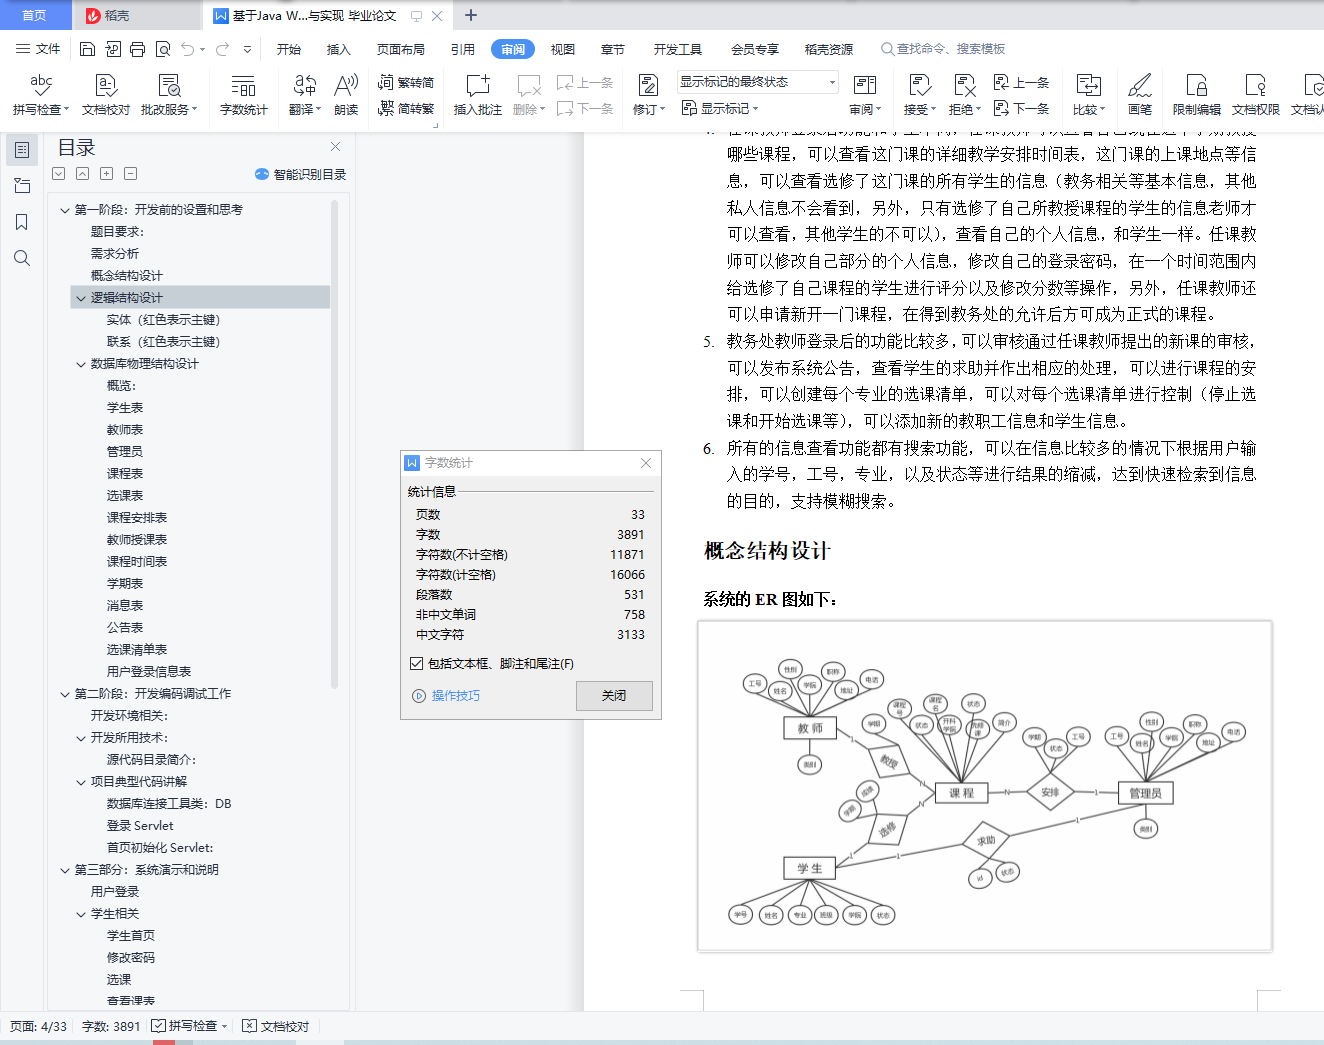Insert a comment with 插入批注
1324x1045 pixels.
pos(478,95)
